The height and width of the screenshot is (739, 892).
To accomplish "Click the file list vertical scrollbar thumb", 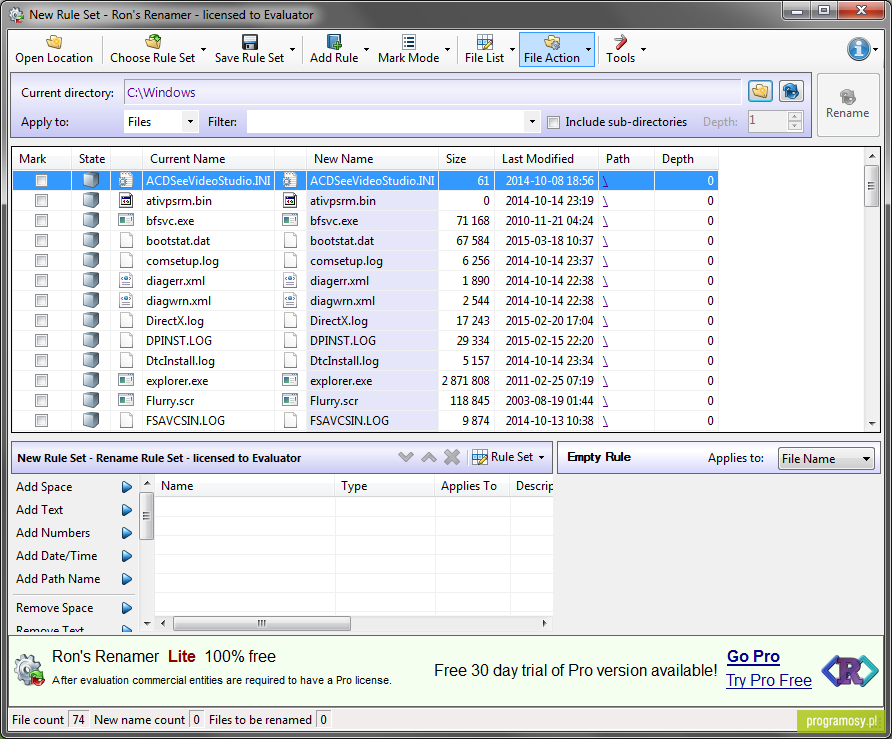I will (871, 185).
